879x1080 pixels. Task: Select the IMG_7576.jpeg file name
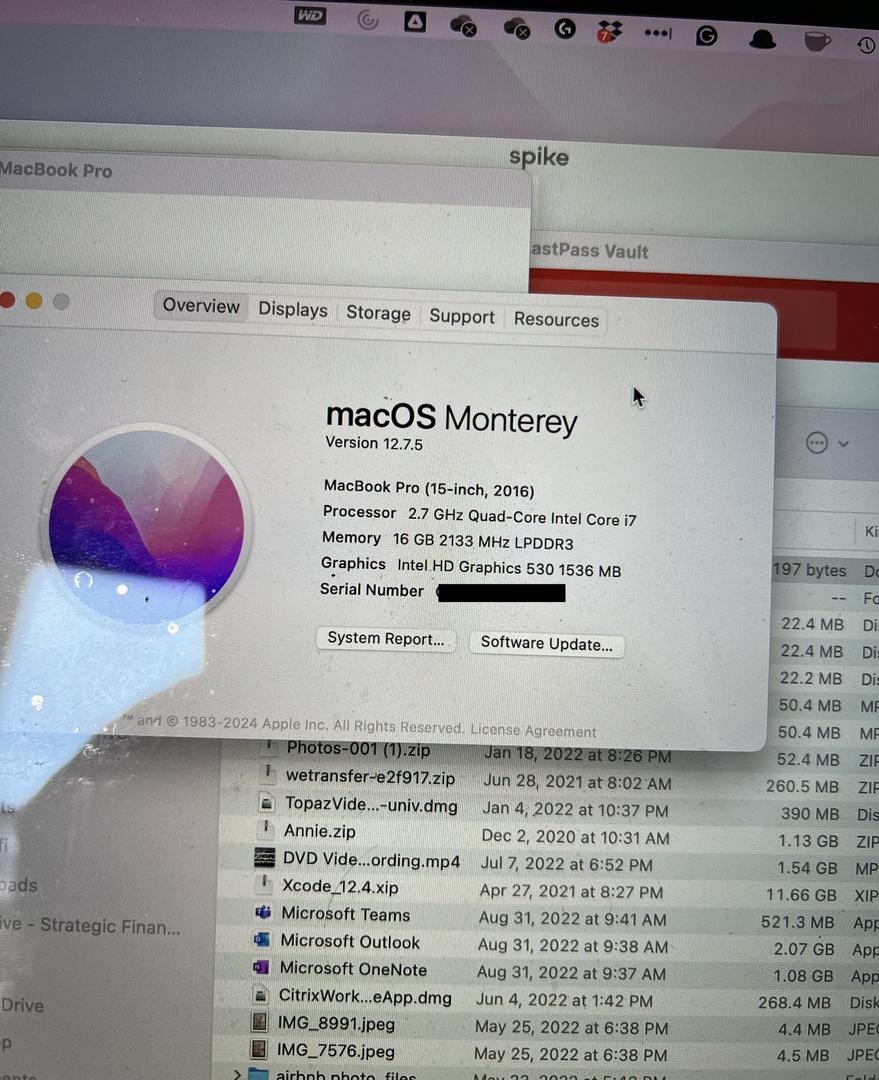[335, 1050]
